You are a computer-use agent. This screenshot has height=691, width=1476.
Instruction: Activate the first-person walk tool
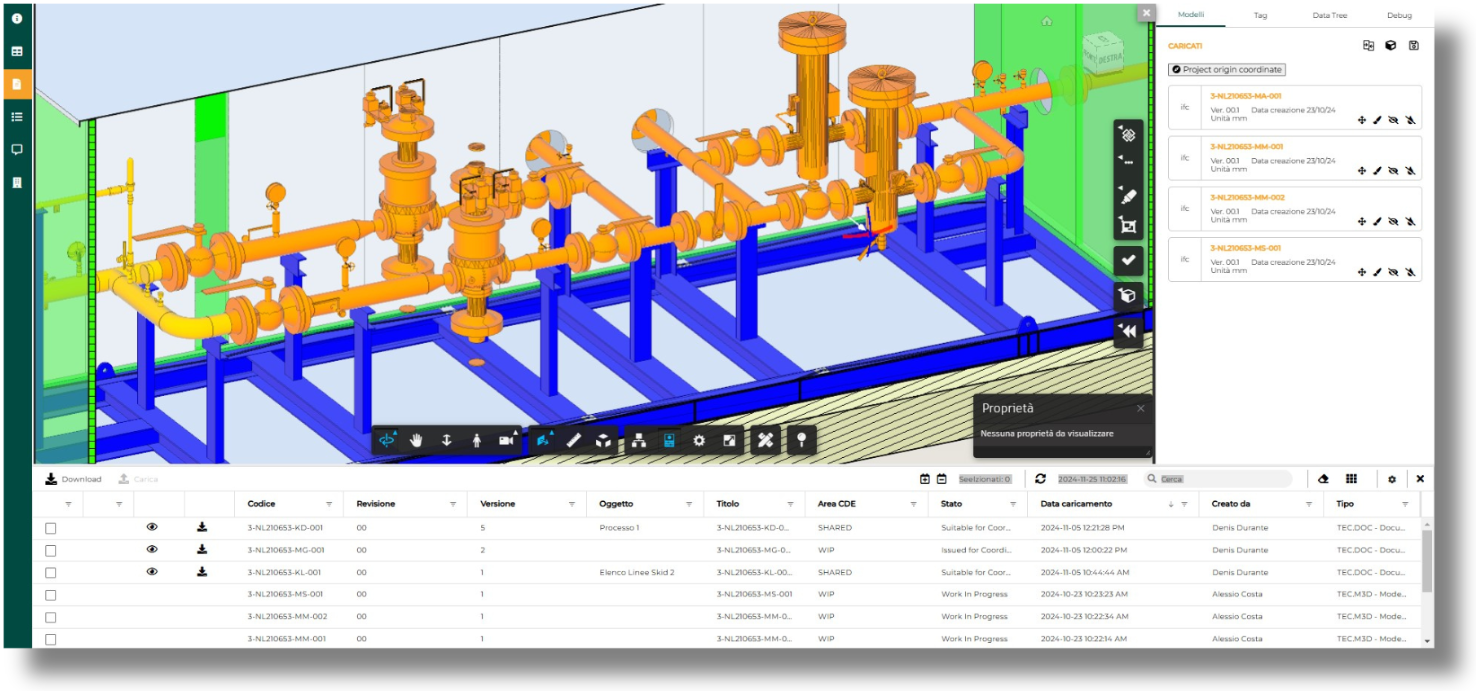[477, 440]
